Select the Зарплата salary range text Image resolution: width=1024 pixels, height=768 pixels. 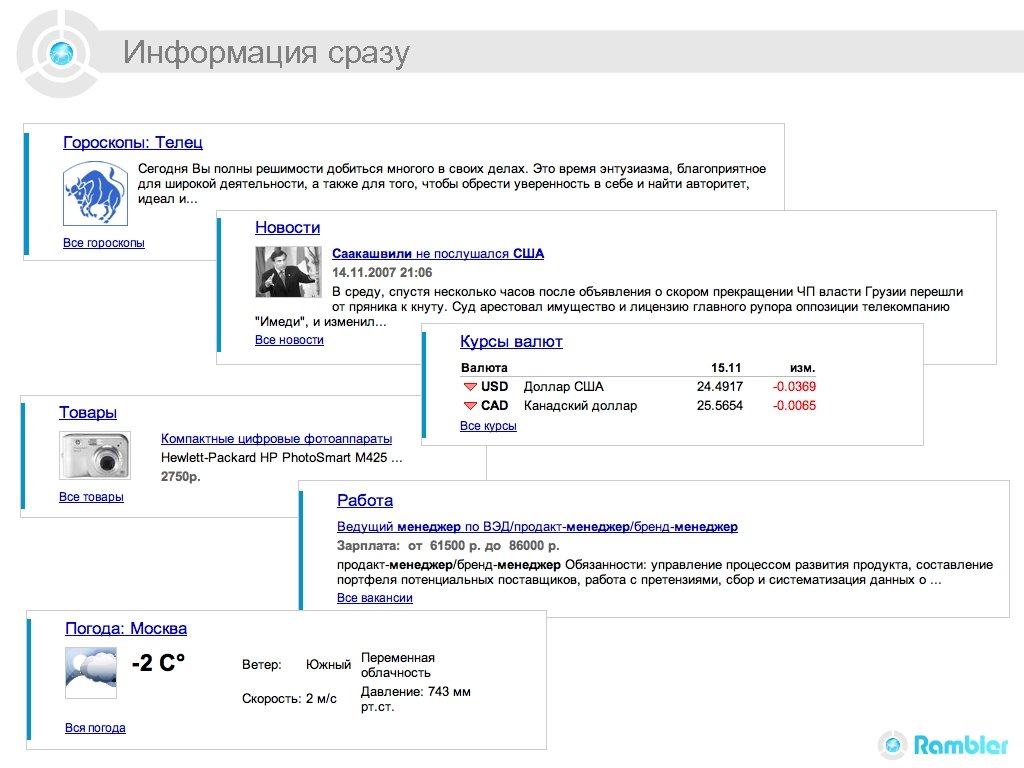click(448, 546)
